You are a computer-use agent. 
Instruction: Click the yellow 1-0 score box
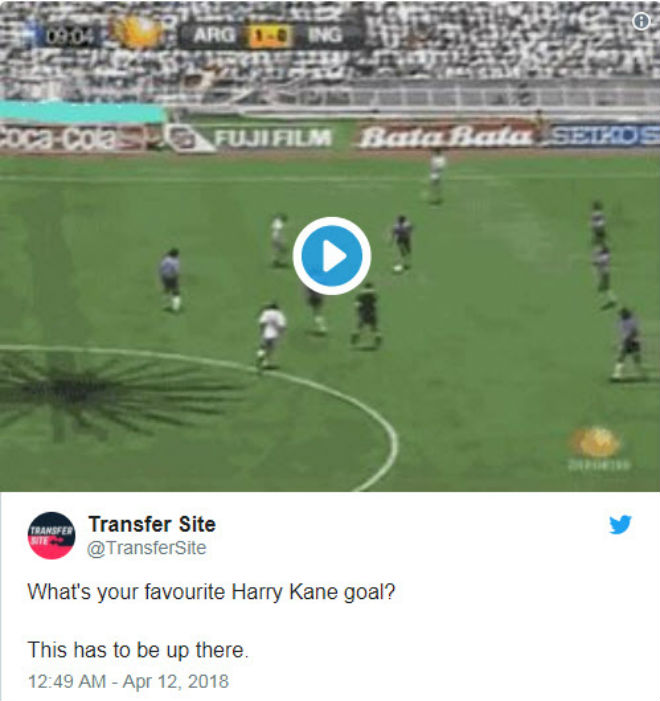click(271, 36)
